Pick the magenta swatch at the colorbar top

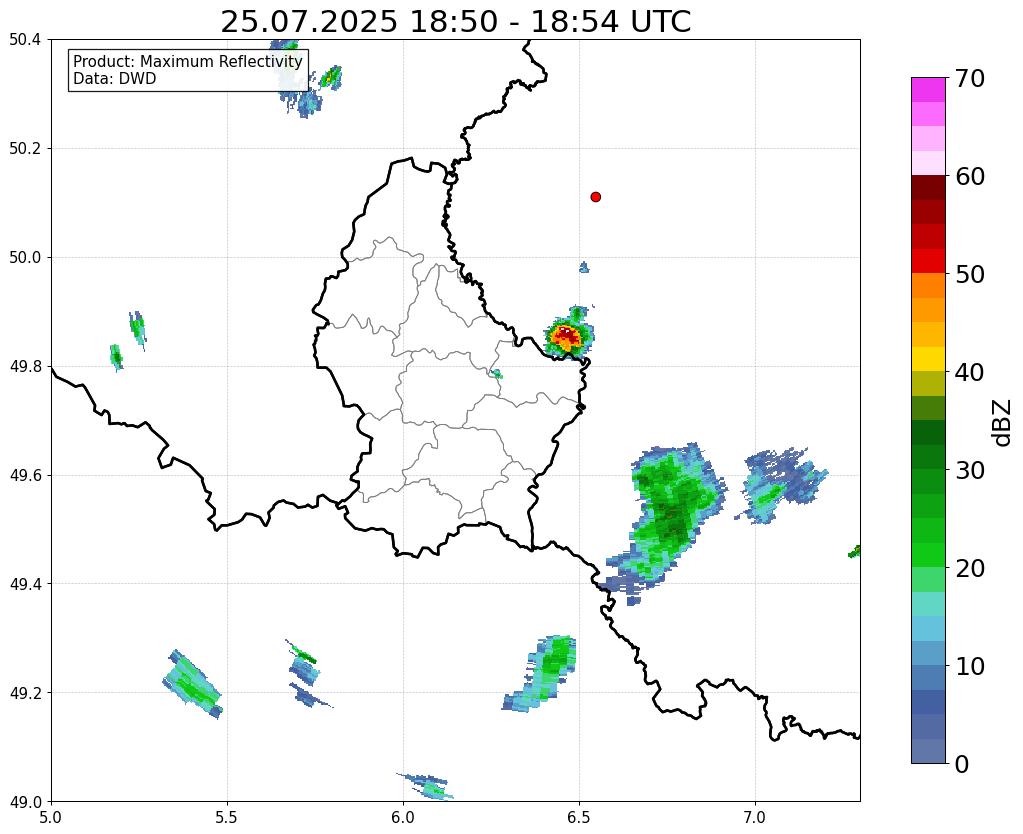pyautogui.click(x=928, y=90)
